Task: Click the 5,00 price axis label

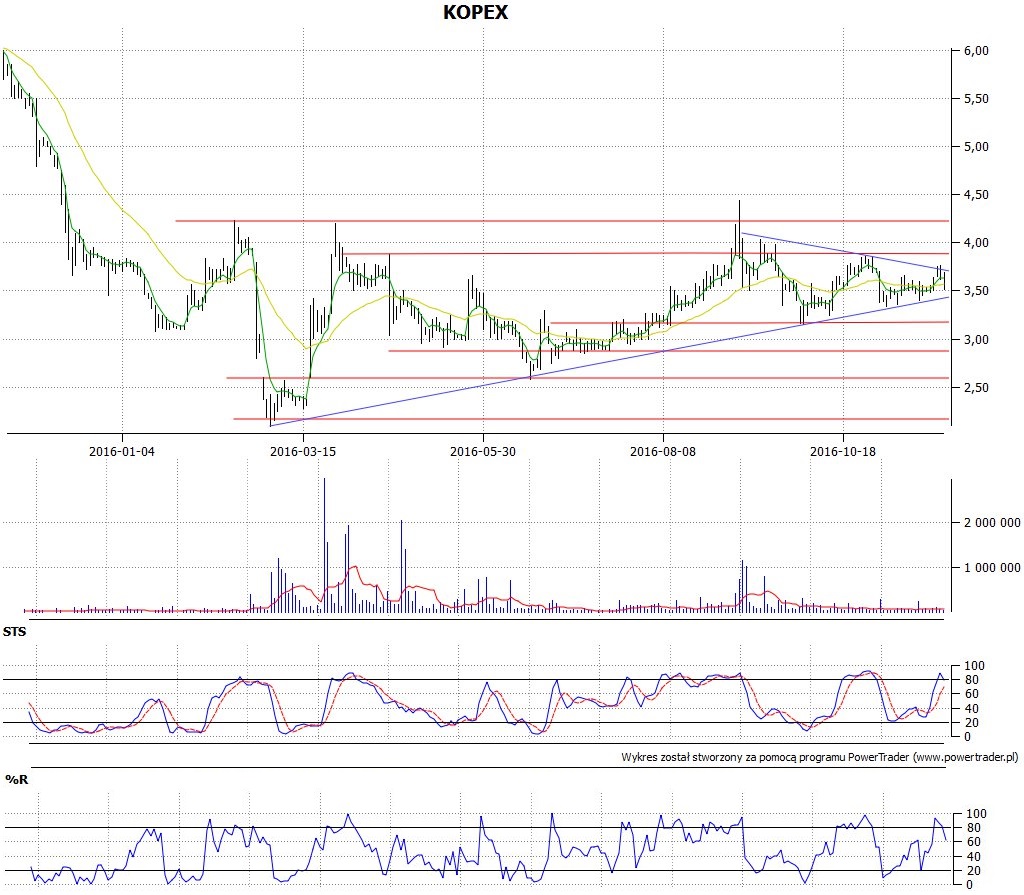Action: [x=976, y=147]
